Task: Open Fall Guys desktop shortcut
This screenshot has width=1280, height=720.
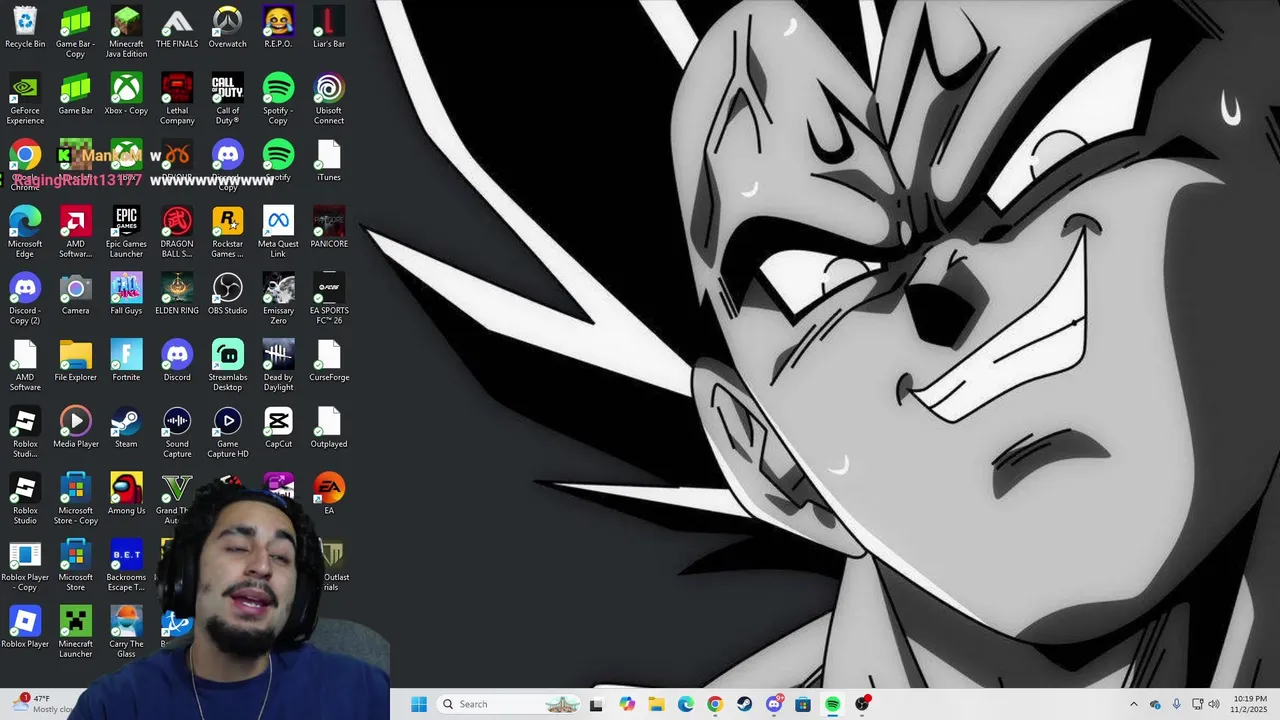Action: coord(126,294)
